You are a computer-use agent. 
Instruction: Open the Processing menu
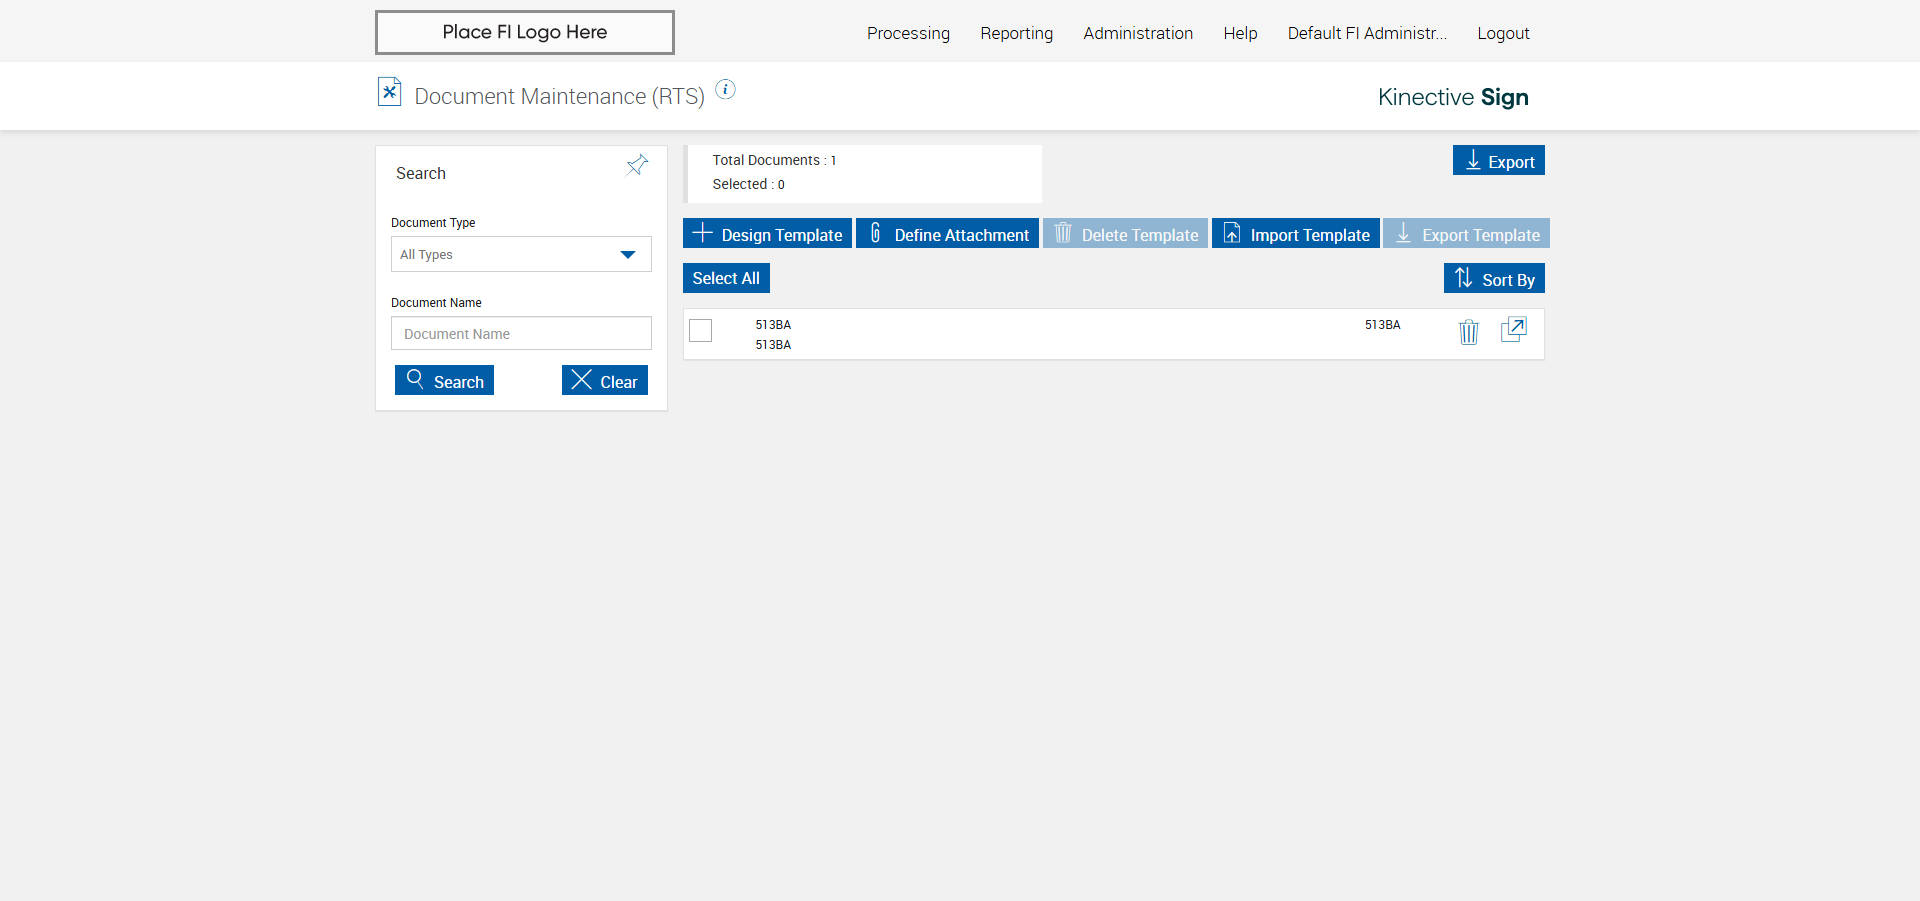(x=908, y=33)
